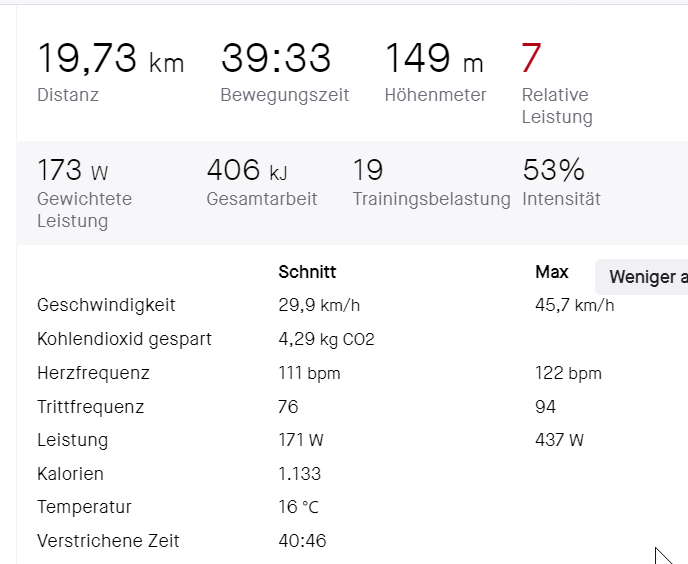Click the Kalorien value 1.133
The width and height of the screenshot is (688, 564).
[299, 474]
